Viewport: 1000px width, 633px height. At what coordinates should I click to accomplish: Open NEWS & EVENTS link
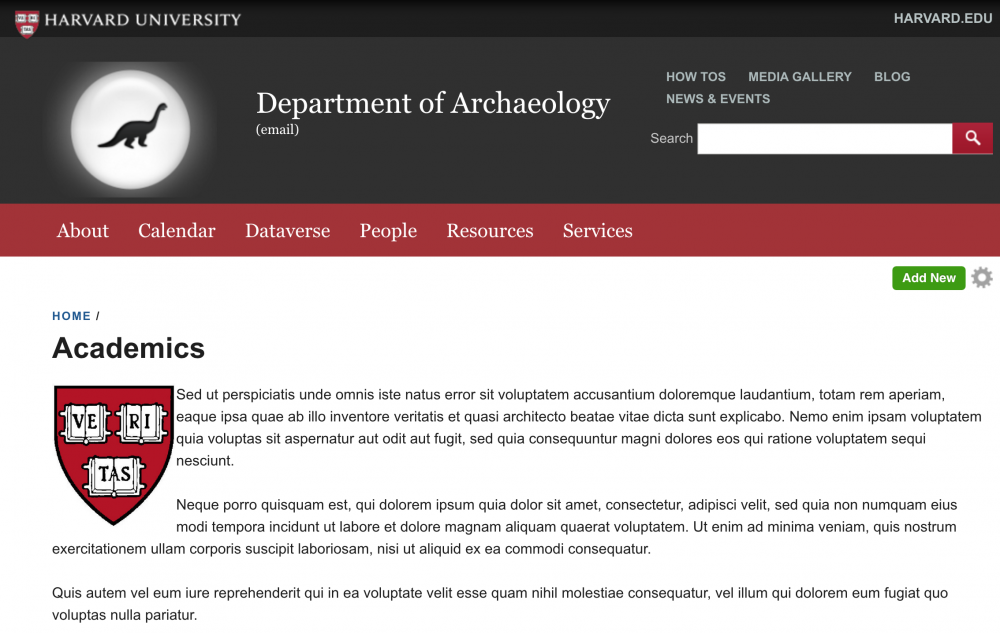(718, 99)
